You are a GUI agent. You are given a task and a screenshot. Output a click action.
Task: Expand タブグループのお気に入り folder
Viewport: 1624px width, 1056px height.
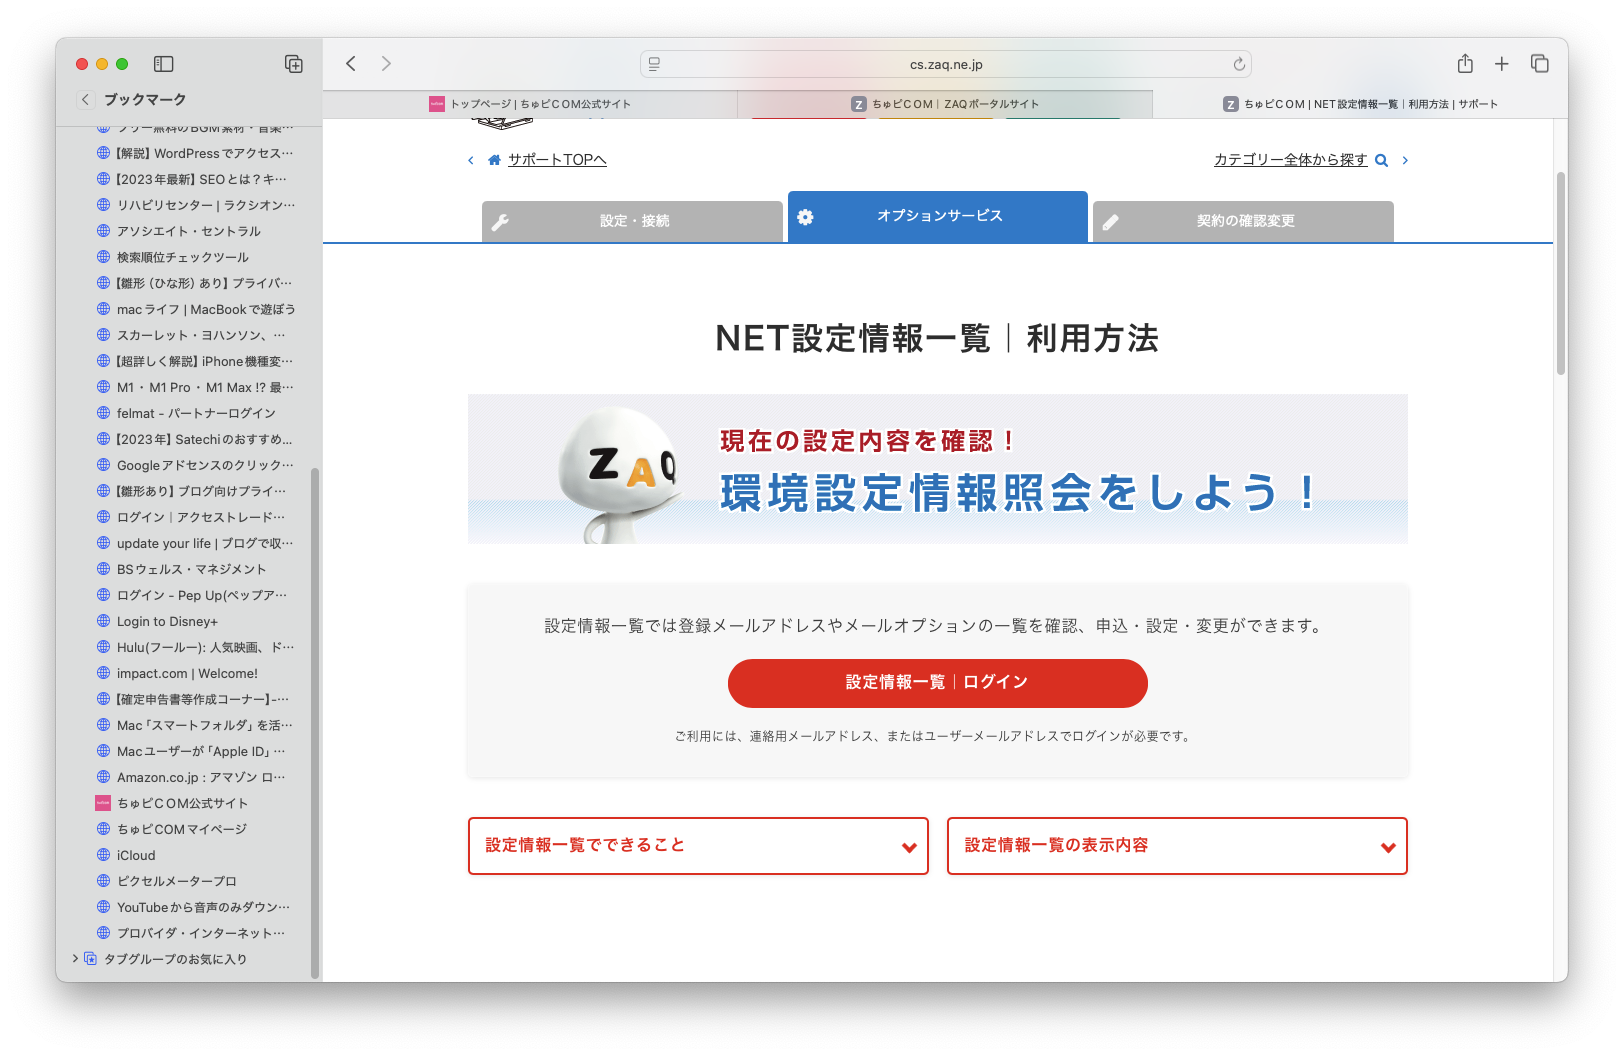75,959
